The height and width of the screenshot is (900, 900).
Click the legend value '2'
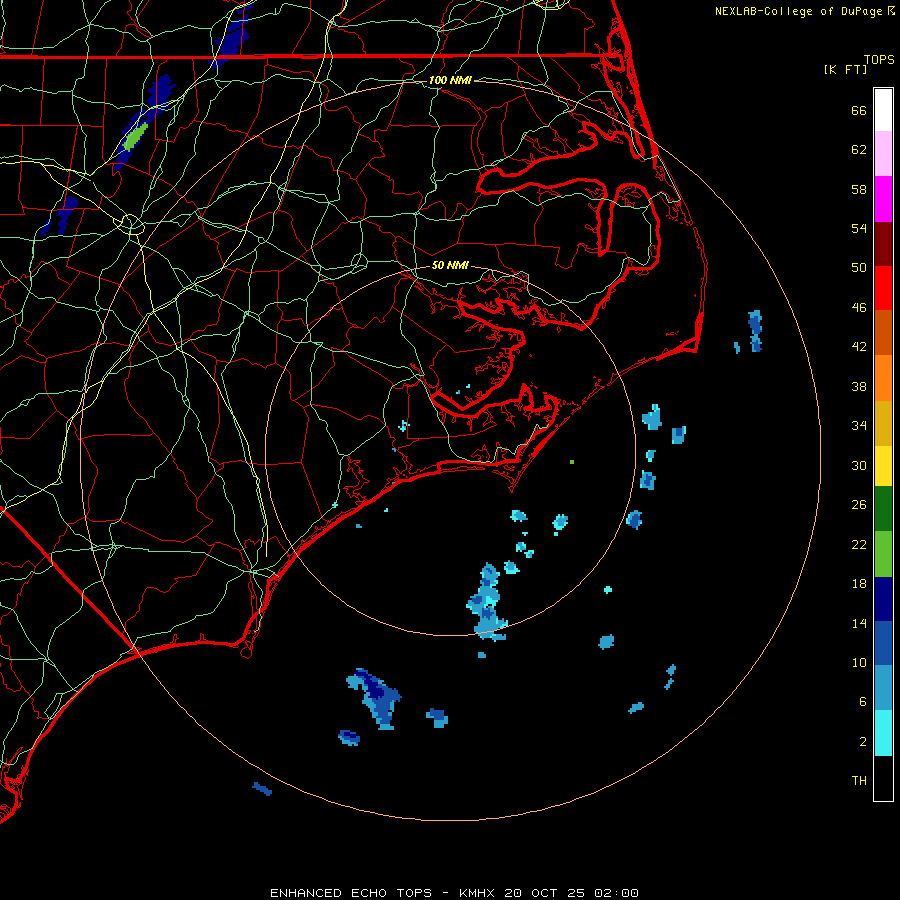pos(863,742)
